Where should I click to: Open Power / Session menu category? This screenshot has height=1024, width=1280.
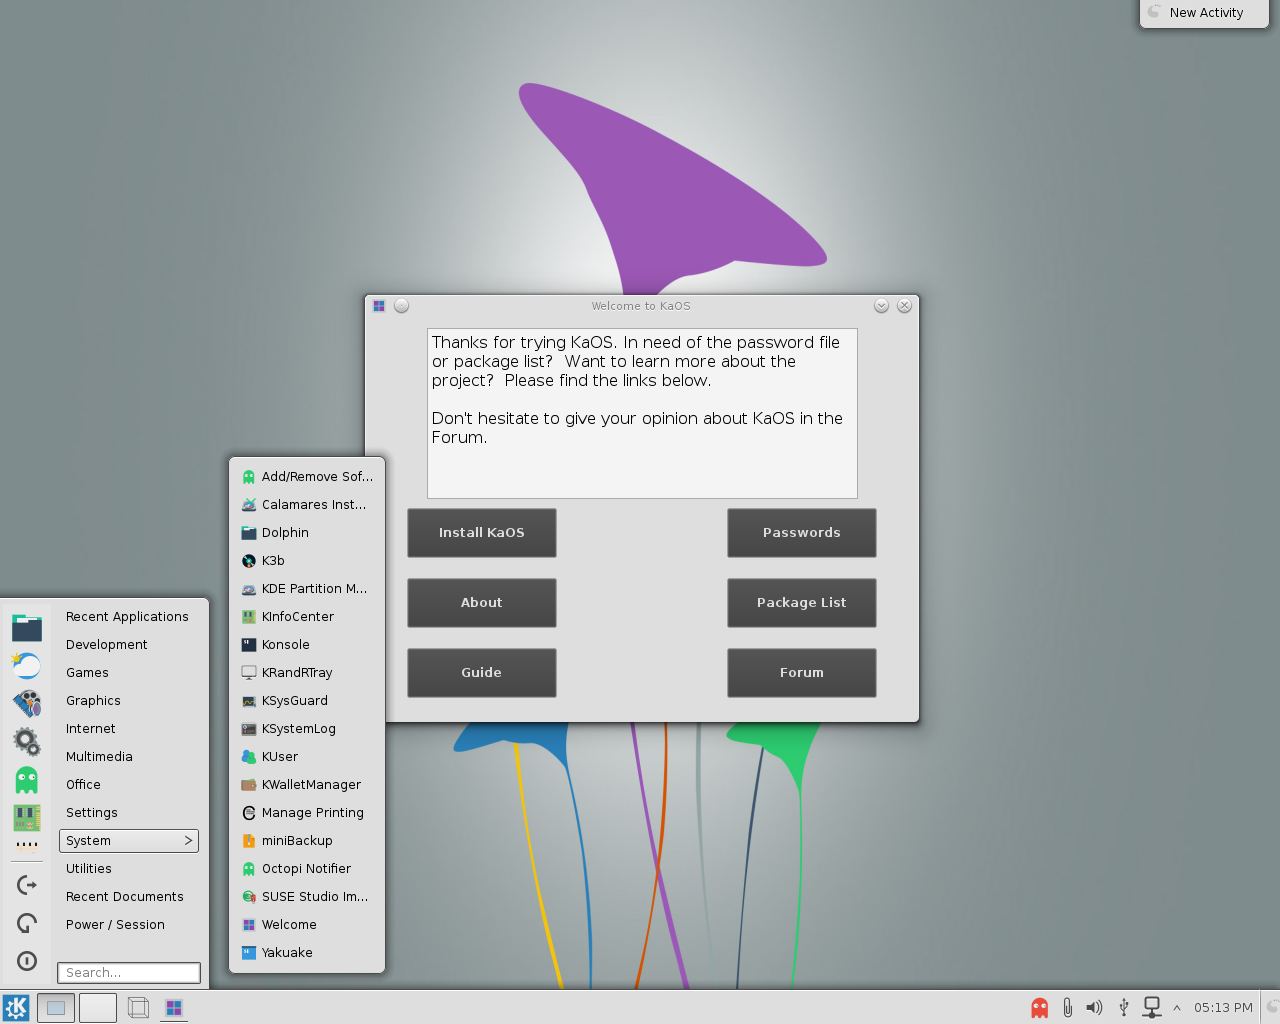[115, 925]
